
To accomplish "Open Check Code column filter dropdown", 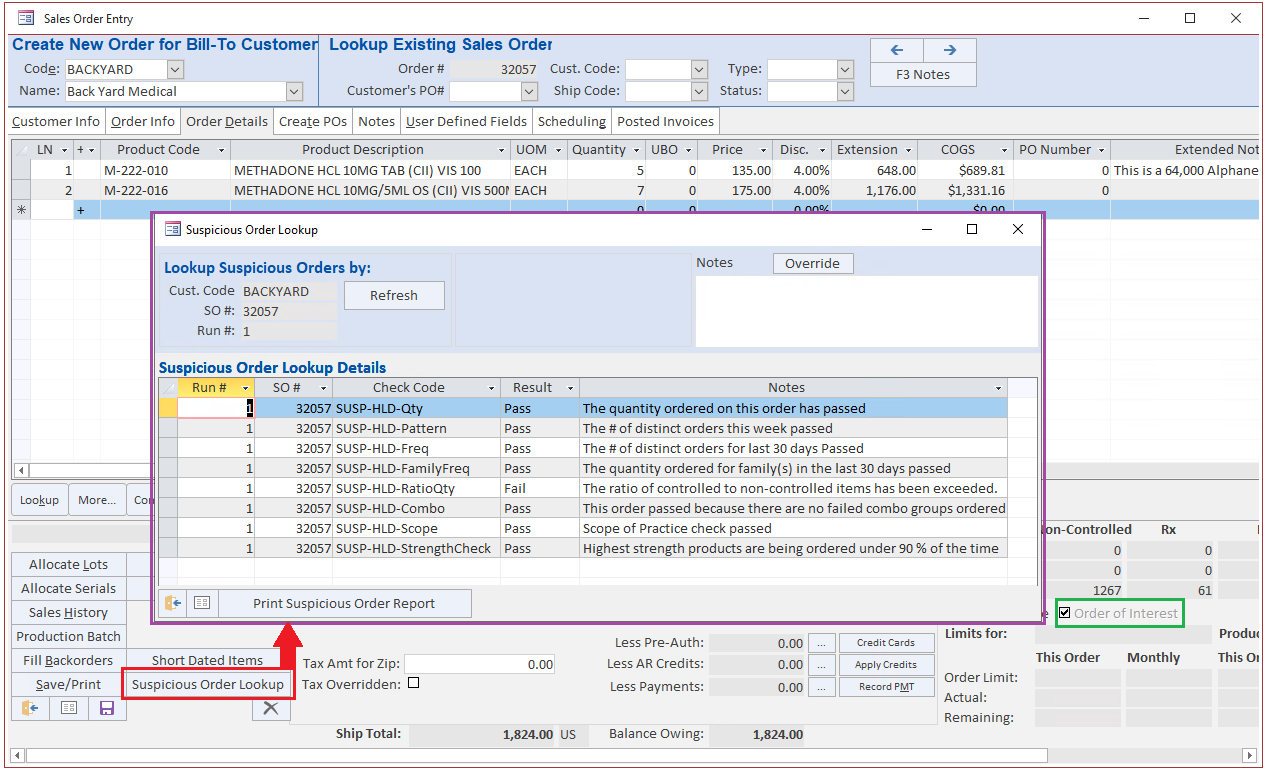I will pyautogui.click(x=491, y=388).
